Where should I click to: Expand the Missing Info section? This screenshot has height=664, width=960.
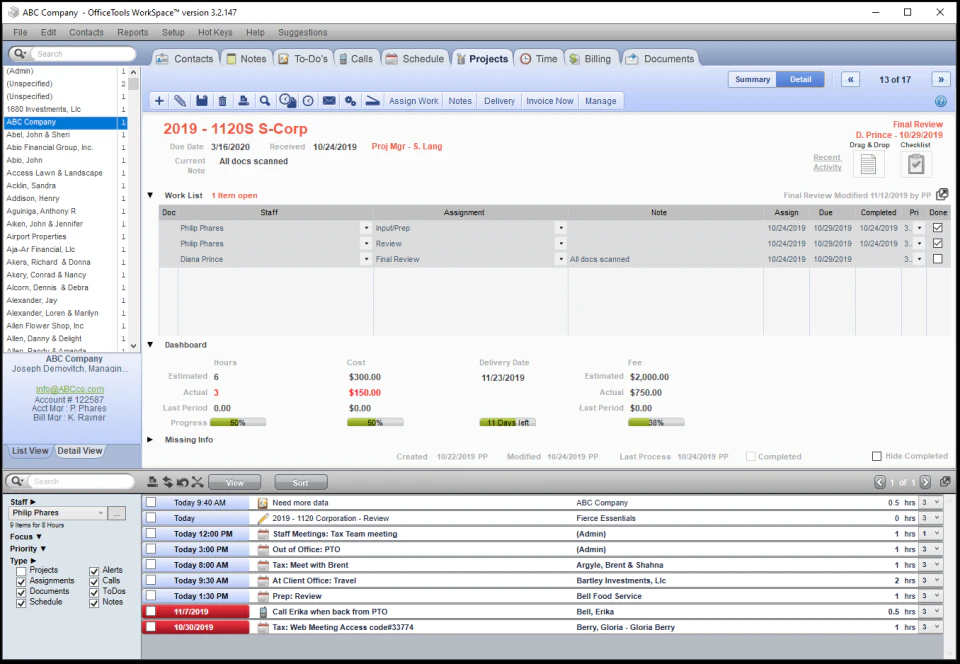(x=151, y=439)
